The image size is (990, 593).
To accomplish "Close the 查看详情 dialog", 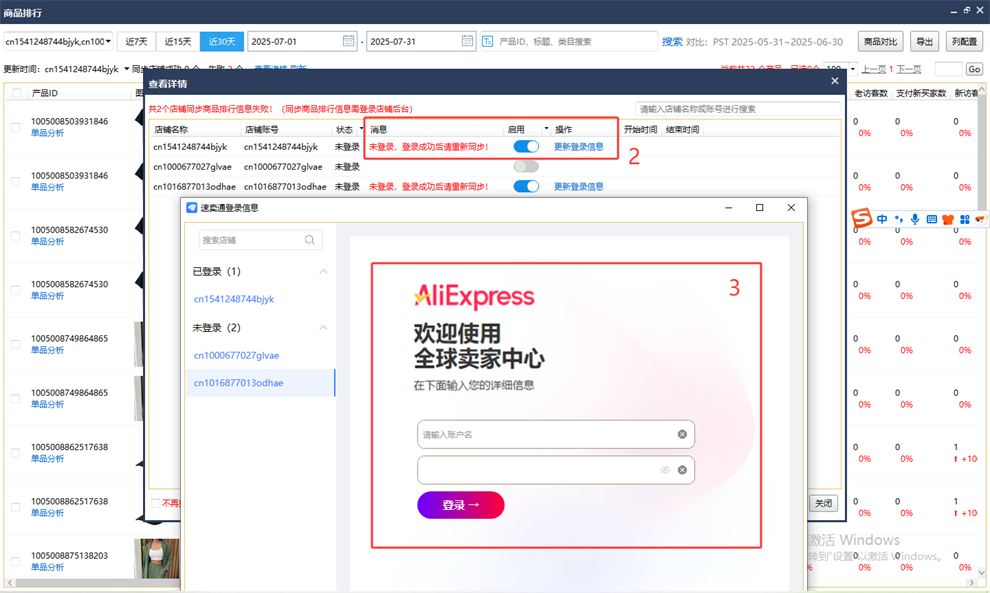I will pos(835,81).
